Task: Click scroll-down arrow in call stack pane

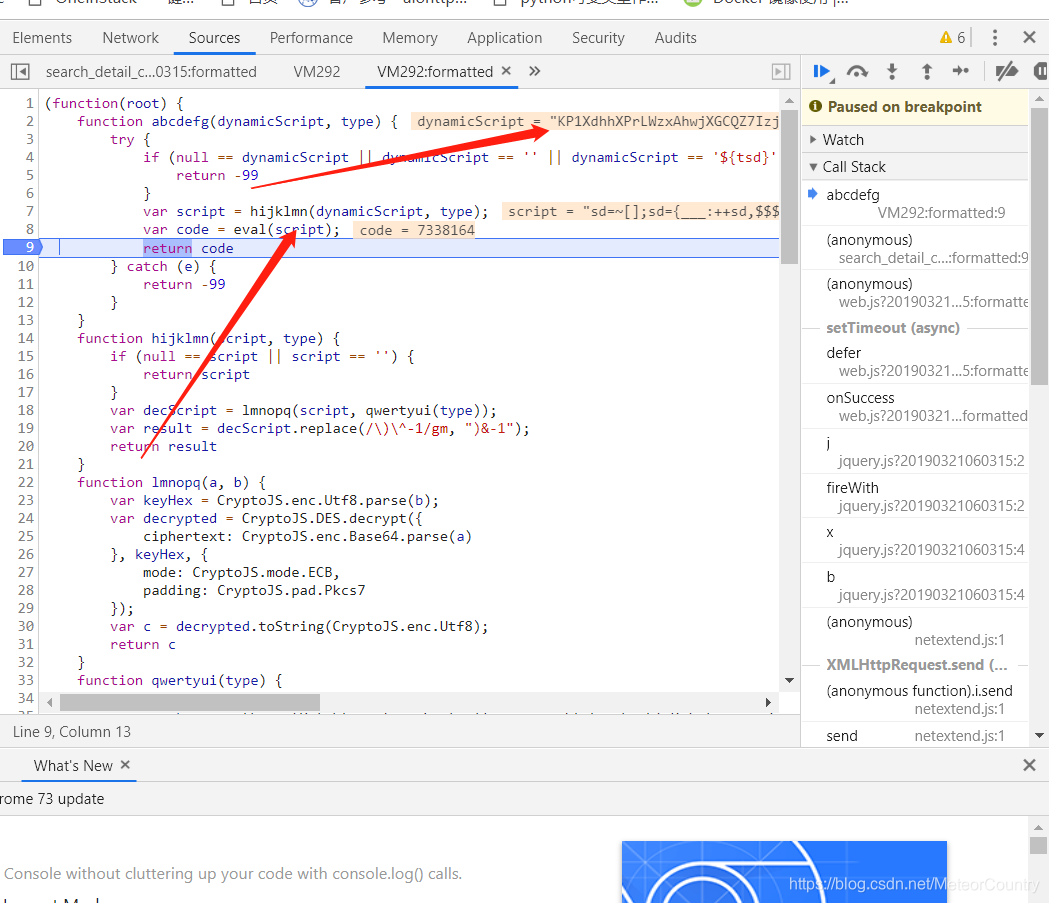Action: (1039, 735)
